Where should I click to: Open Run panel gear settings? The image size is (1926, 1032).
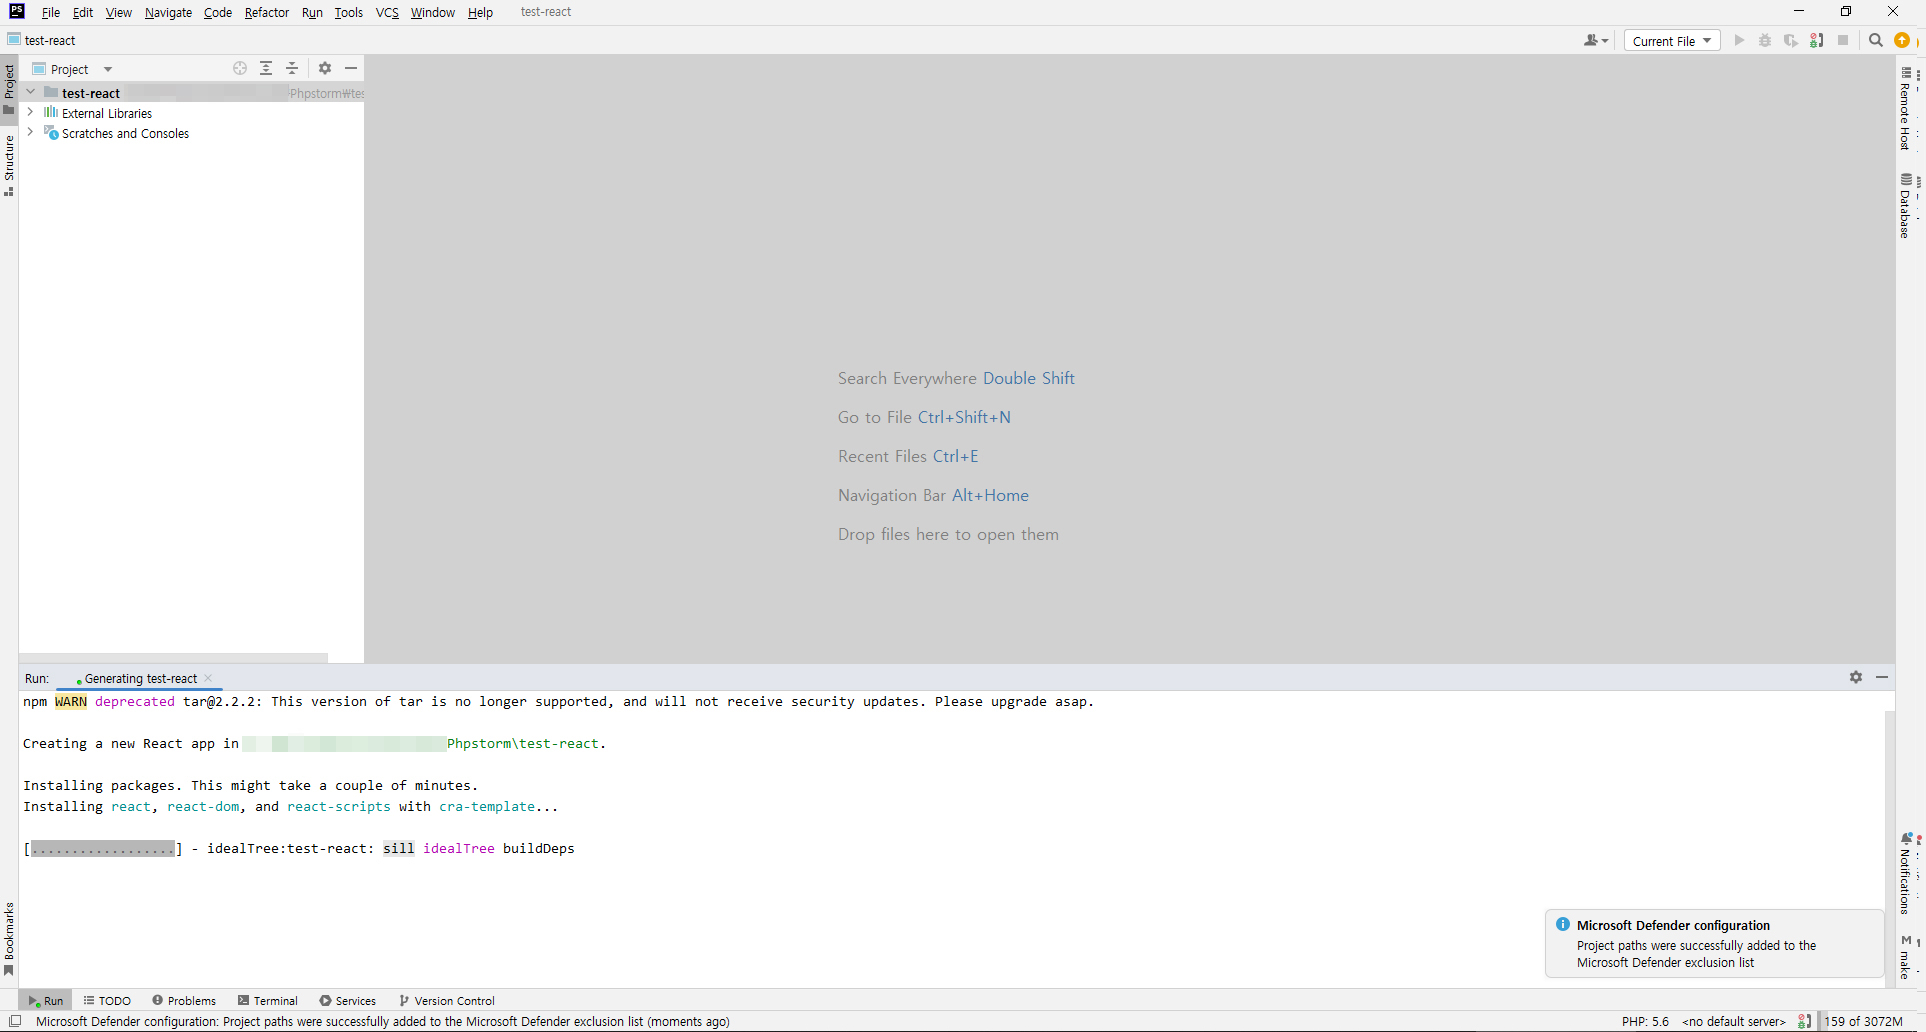(1856, 677)
